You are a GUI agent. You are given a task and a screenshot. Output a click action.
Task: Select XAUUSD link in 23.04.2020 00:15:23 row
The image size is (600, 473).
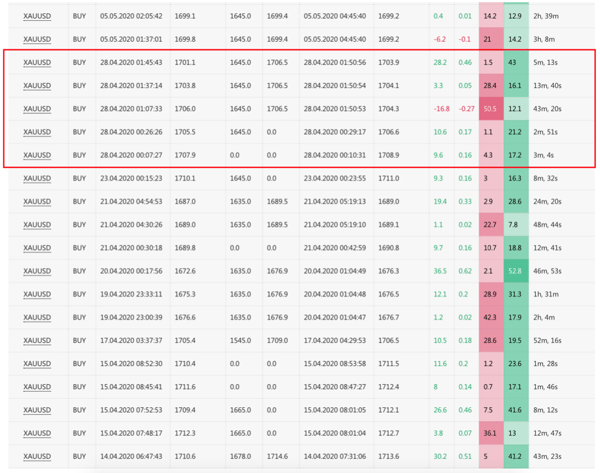[x=36, y=177]
